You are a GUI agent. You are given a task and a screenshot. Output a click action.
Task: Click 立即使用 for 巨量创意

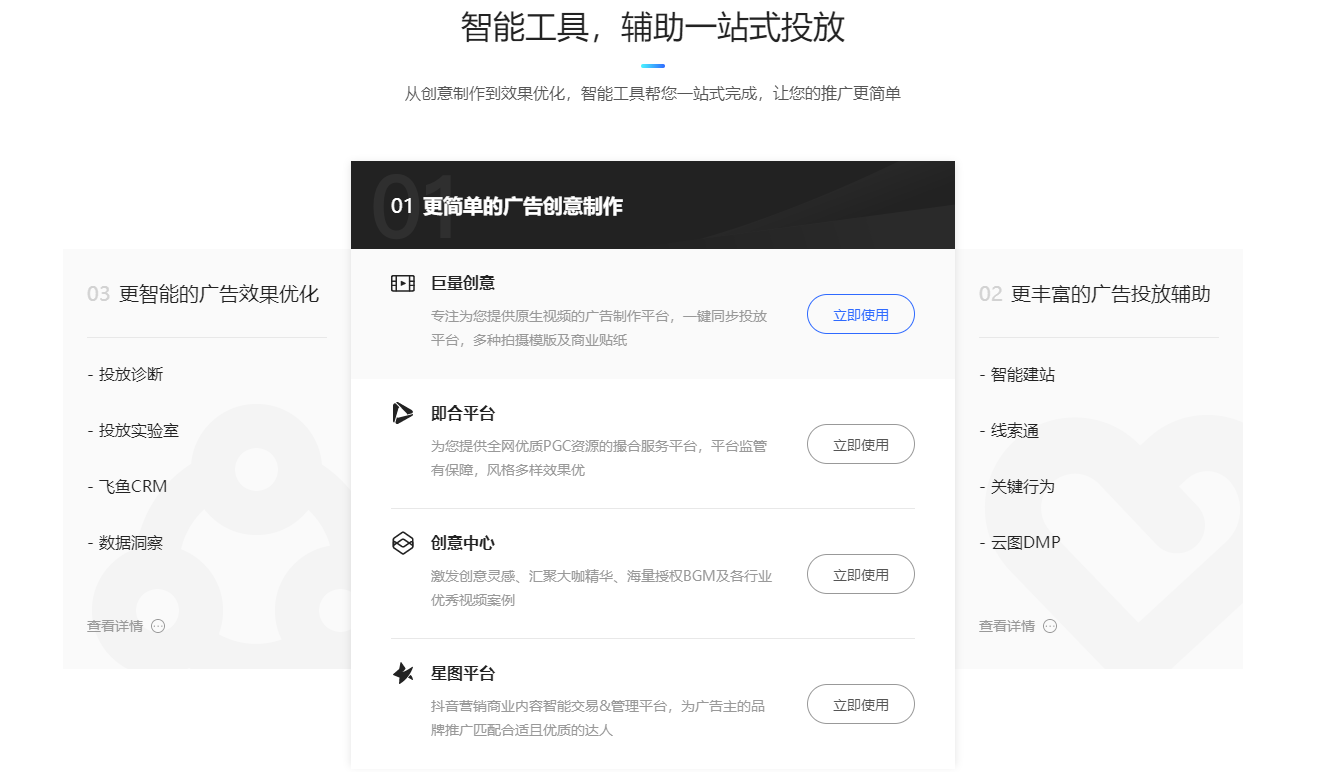click(x=860, y=313)
